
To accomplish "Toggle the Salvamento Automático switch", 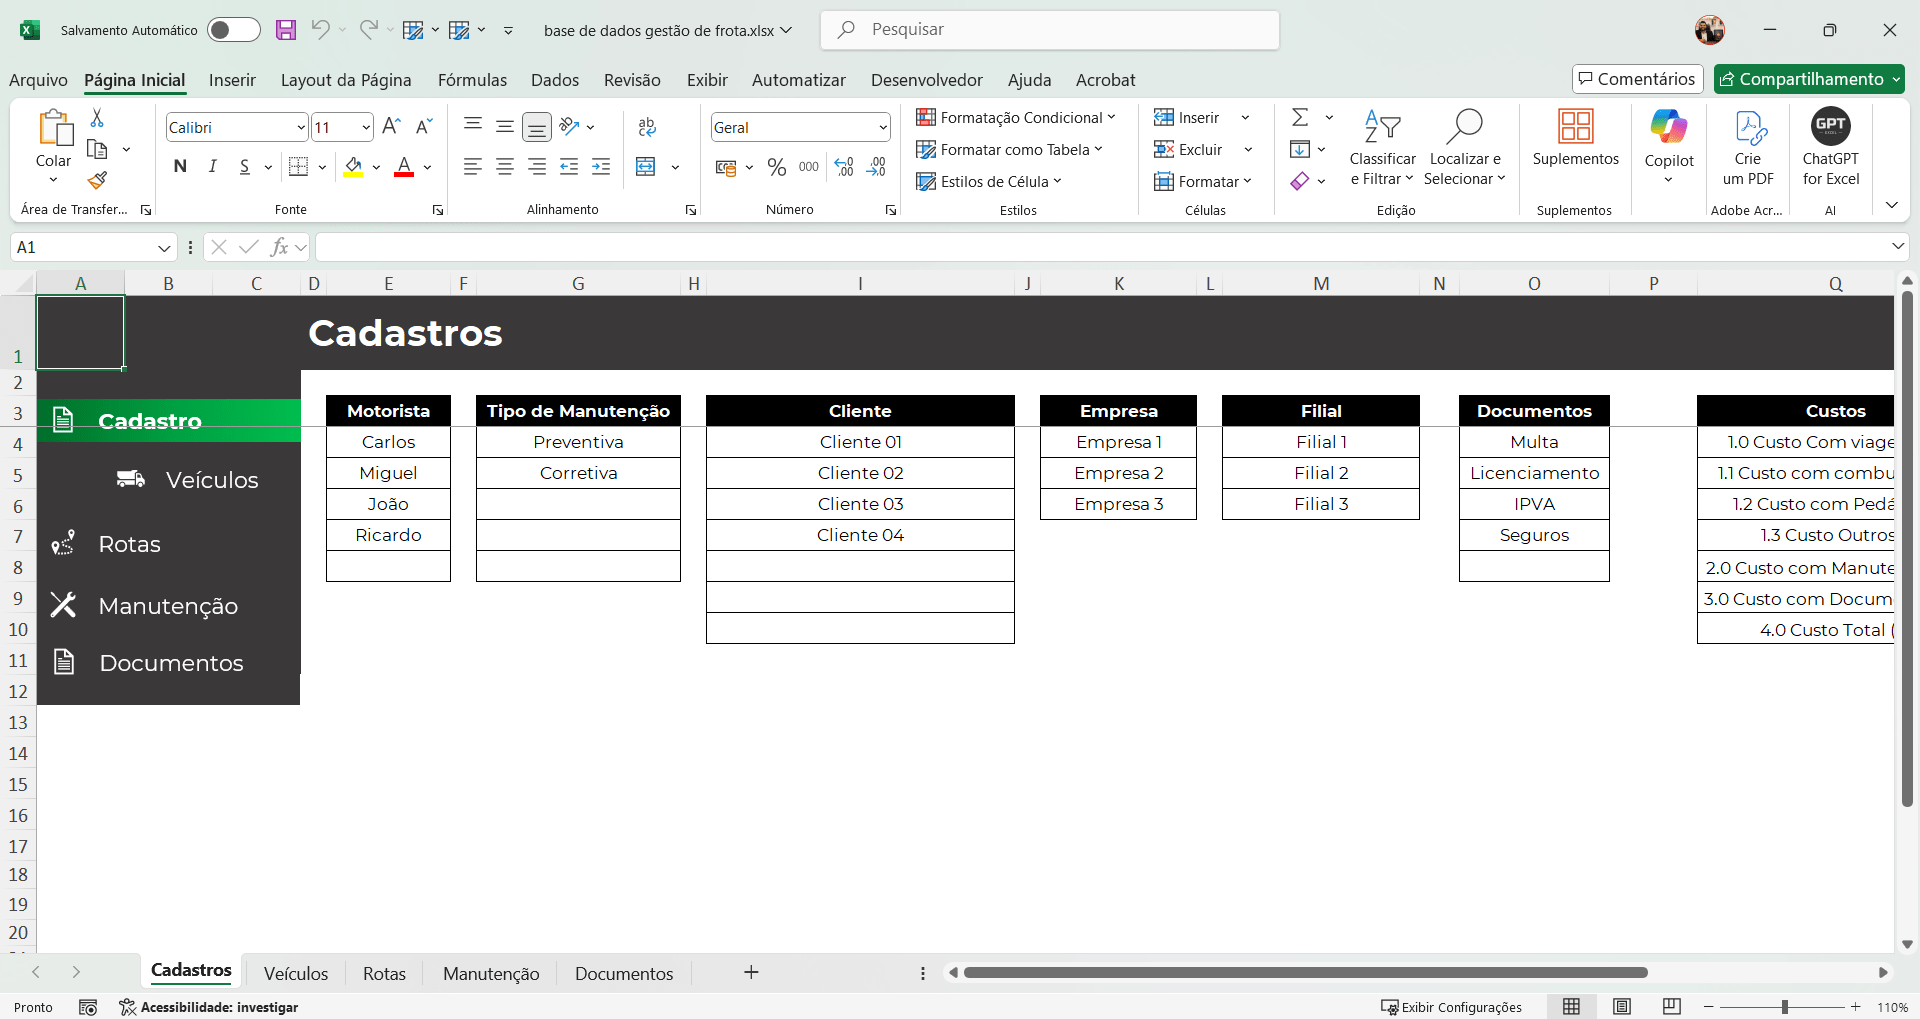I will click(x=234, y=30).
